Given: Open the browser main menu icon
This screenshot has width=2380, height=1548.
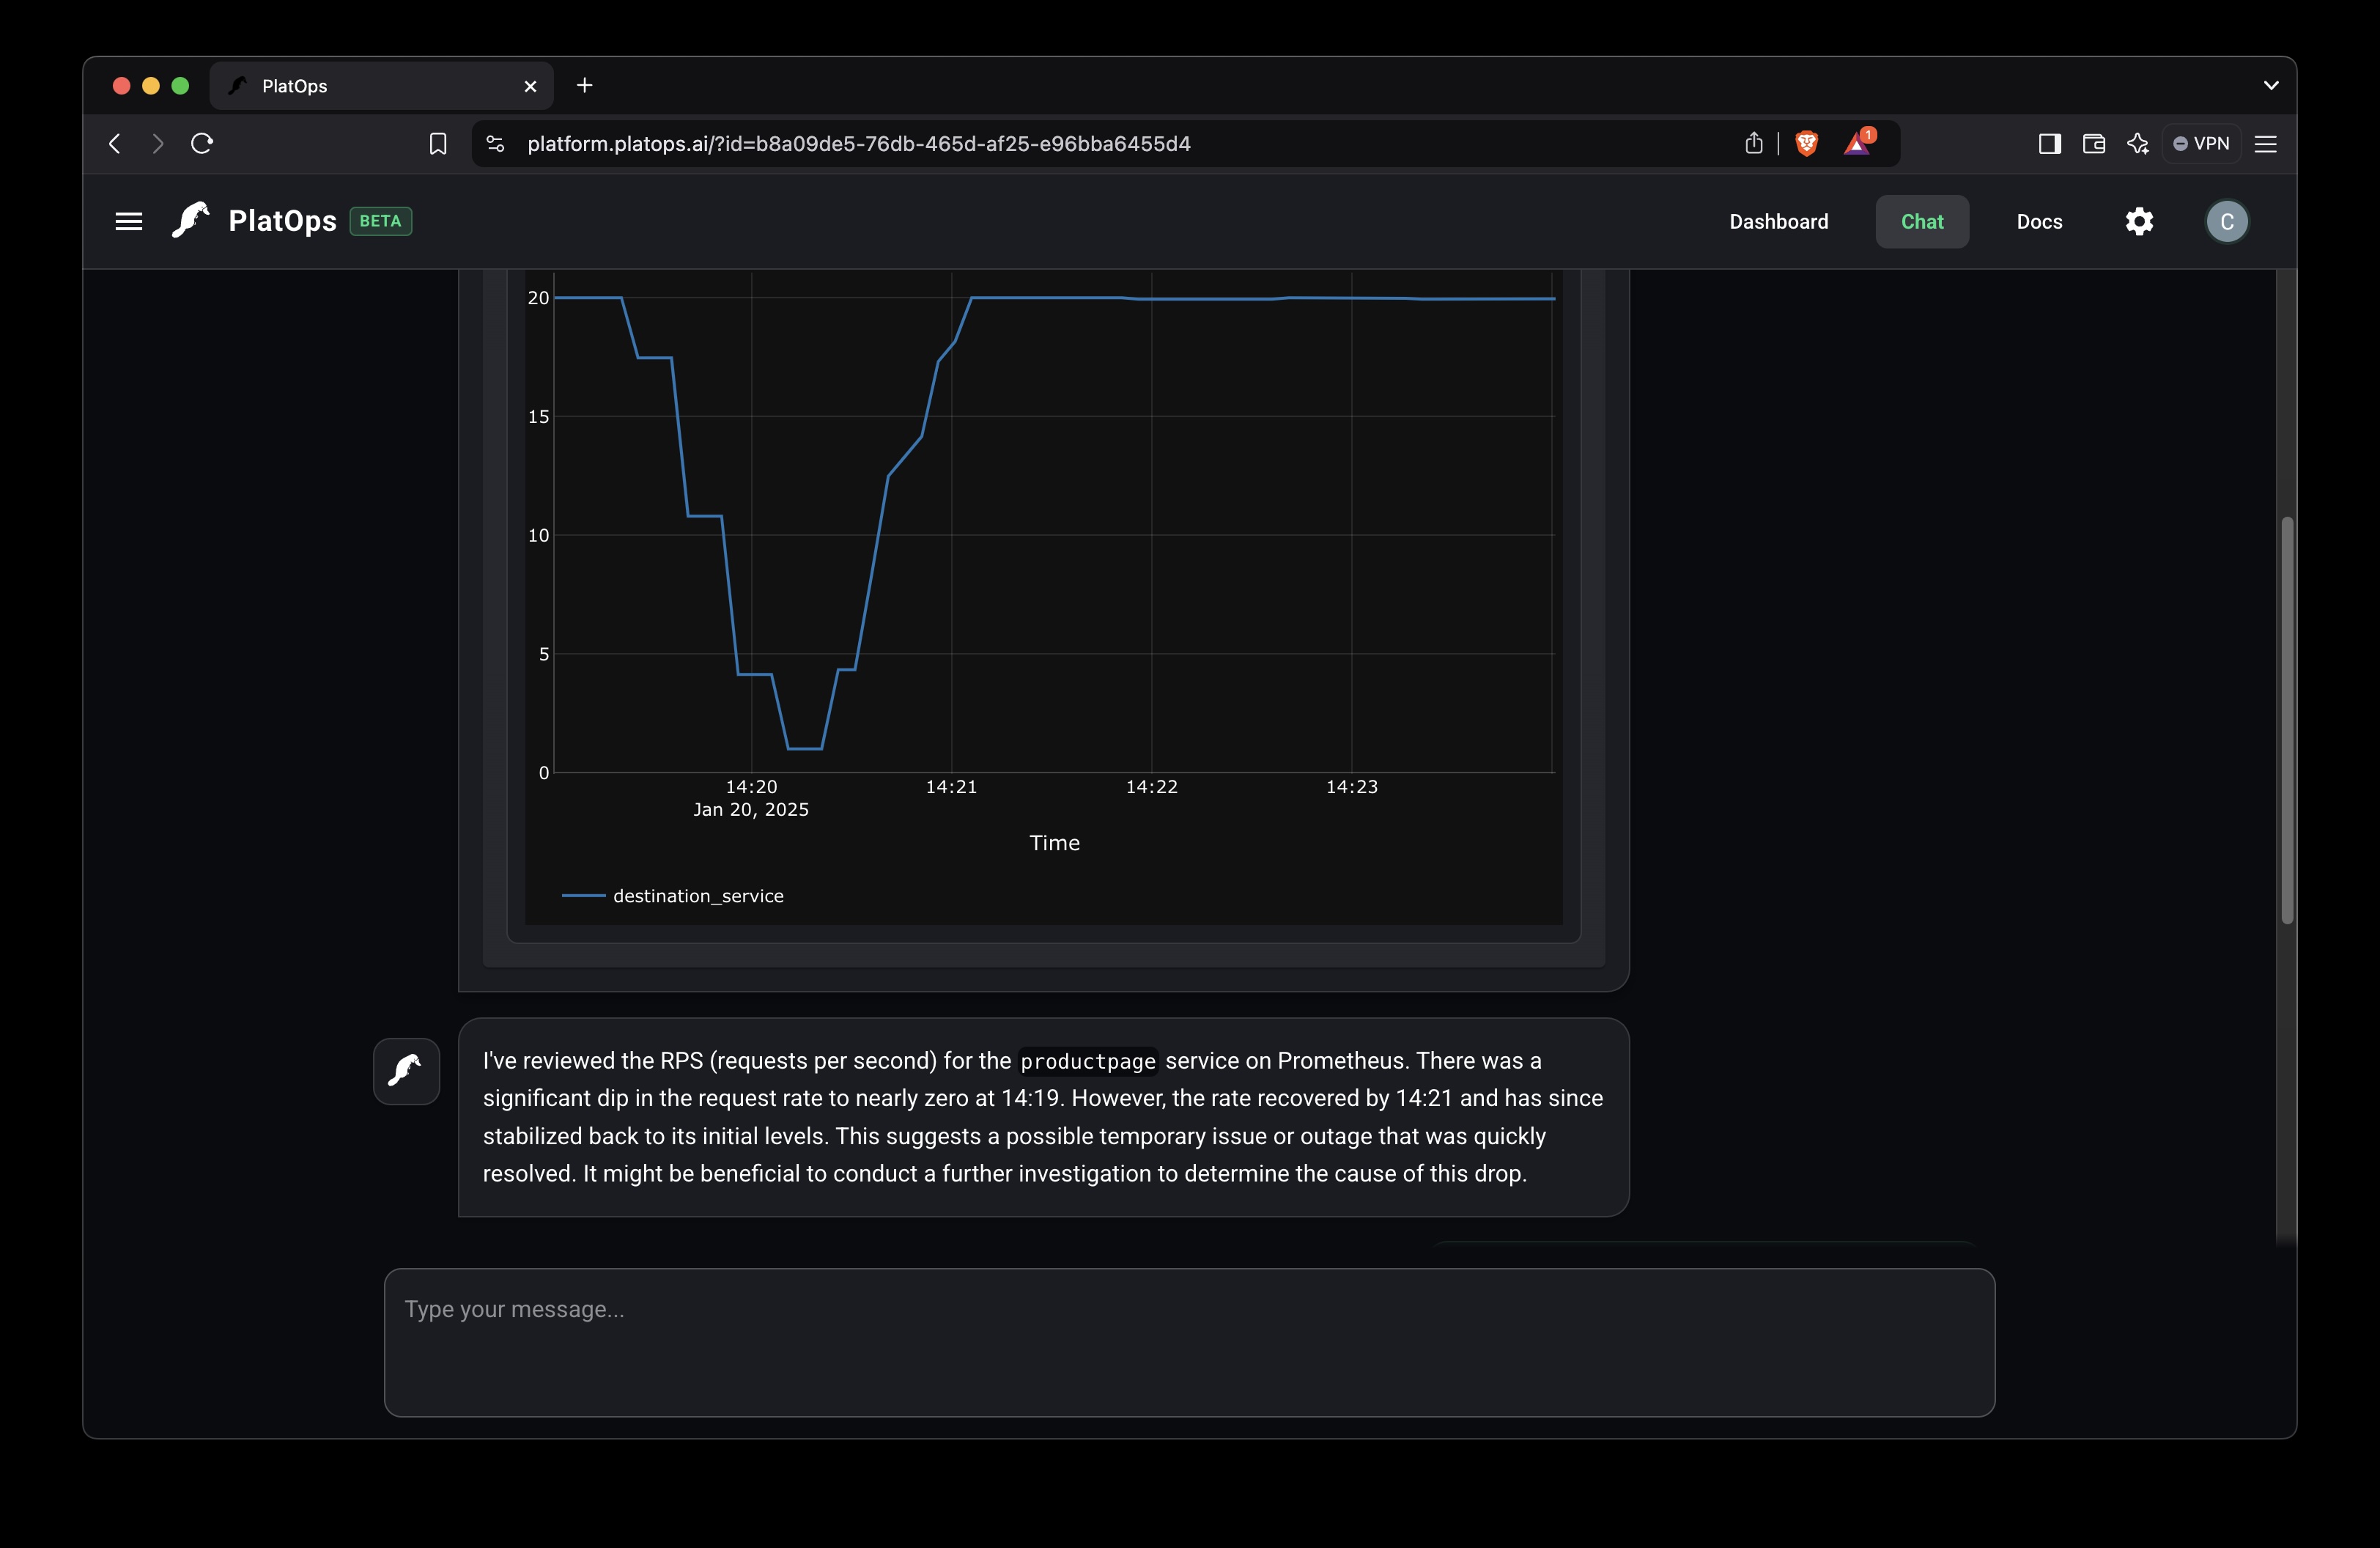Looking at the screenshot, I should tap(2266, 144).
